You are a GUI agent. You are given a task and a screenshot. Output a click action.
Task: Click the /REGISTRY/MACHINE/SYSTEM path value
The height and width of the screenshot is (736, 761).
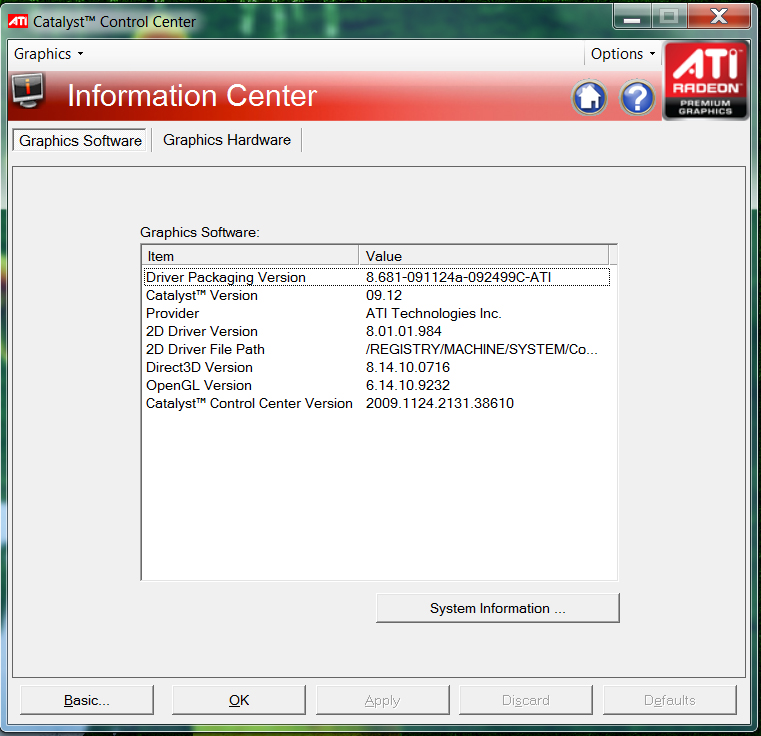481,349
